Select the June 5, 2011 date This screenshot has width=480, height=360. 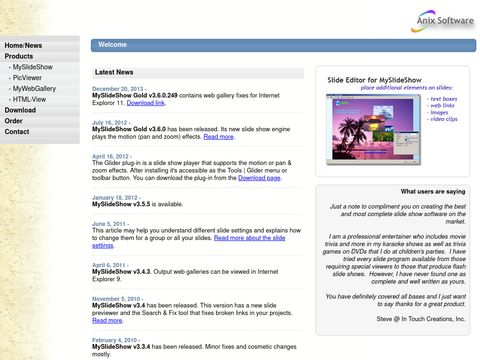point(109,224)
